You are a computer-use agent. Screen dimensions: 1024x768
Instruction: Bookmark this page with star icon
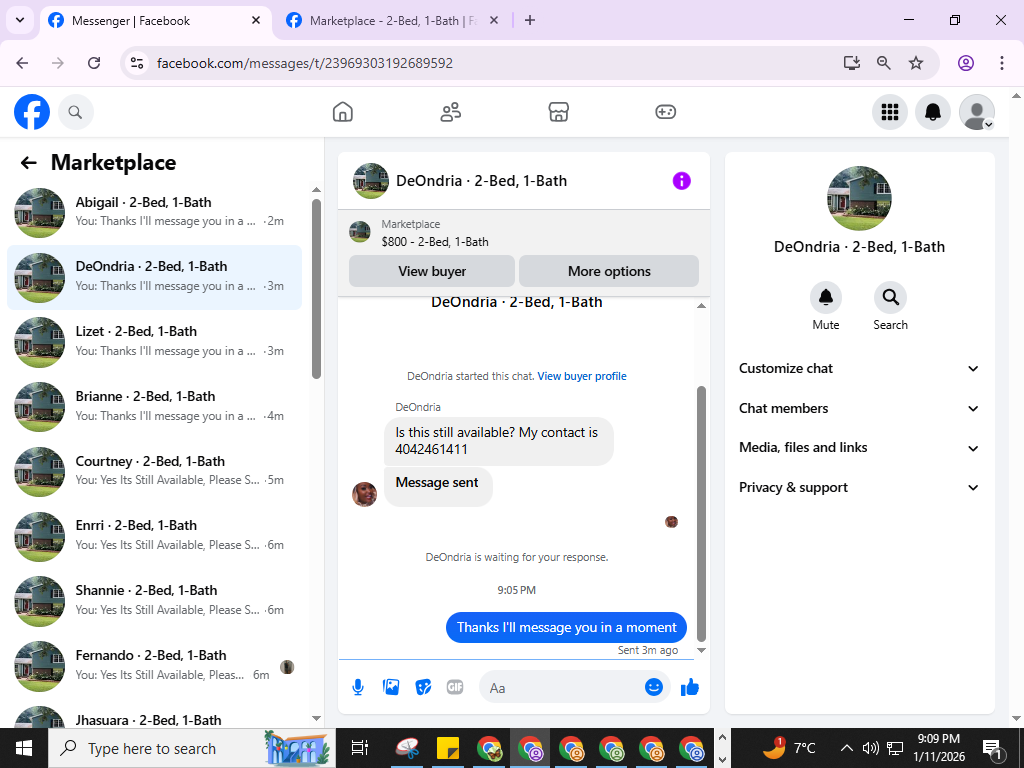[916, 63]
